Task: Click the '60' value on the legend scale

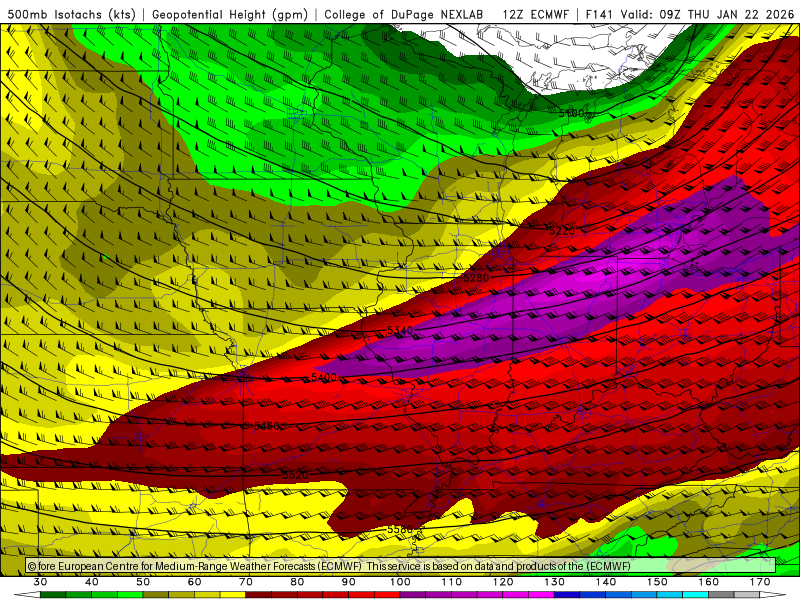Action: point(194,582)
